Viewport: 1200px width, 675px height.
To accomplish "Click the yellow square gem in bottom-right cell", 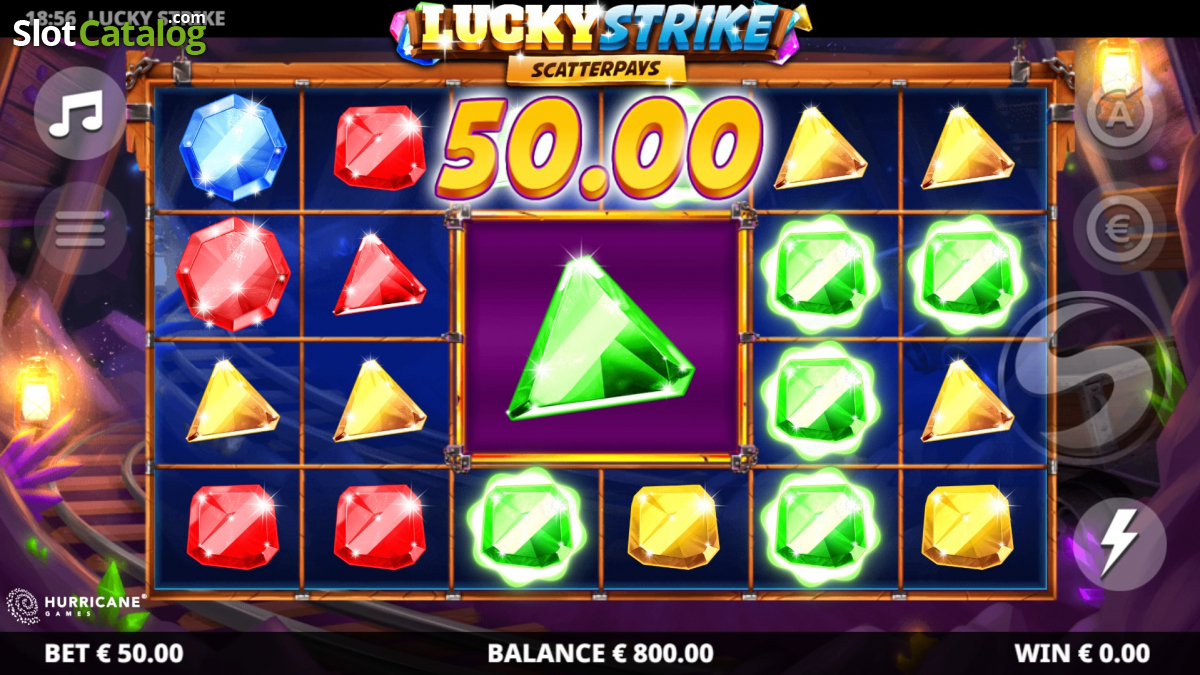I will point(967,527).
